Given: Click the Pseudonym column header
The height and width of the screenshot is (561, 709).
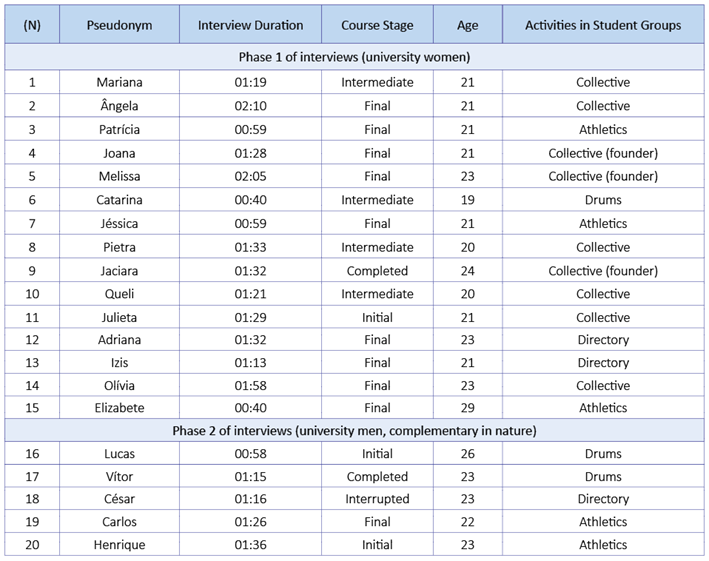Looking at the screenshot, I should pyautogui.click(x=119, y=25).
